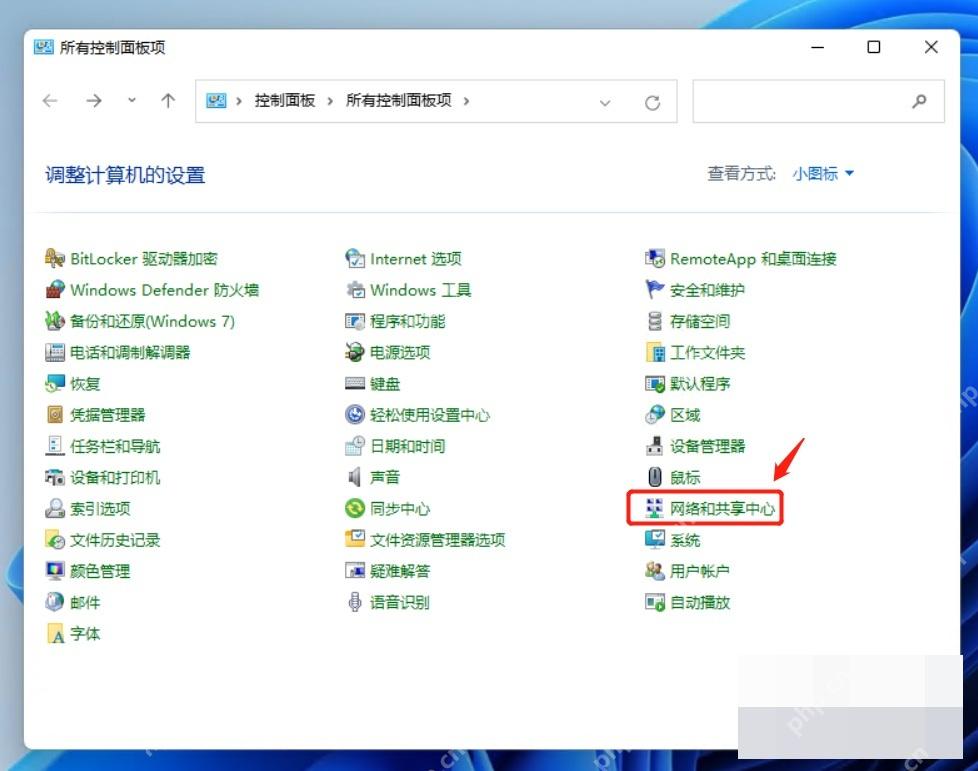This screenshot has width=978, height=771.
Task: Click the RemoteApp 和桌面连接 icon
Action: [x=655, y=258]
